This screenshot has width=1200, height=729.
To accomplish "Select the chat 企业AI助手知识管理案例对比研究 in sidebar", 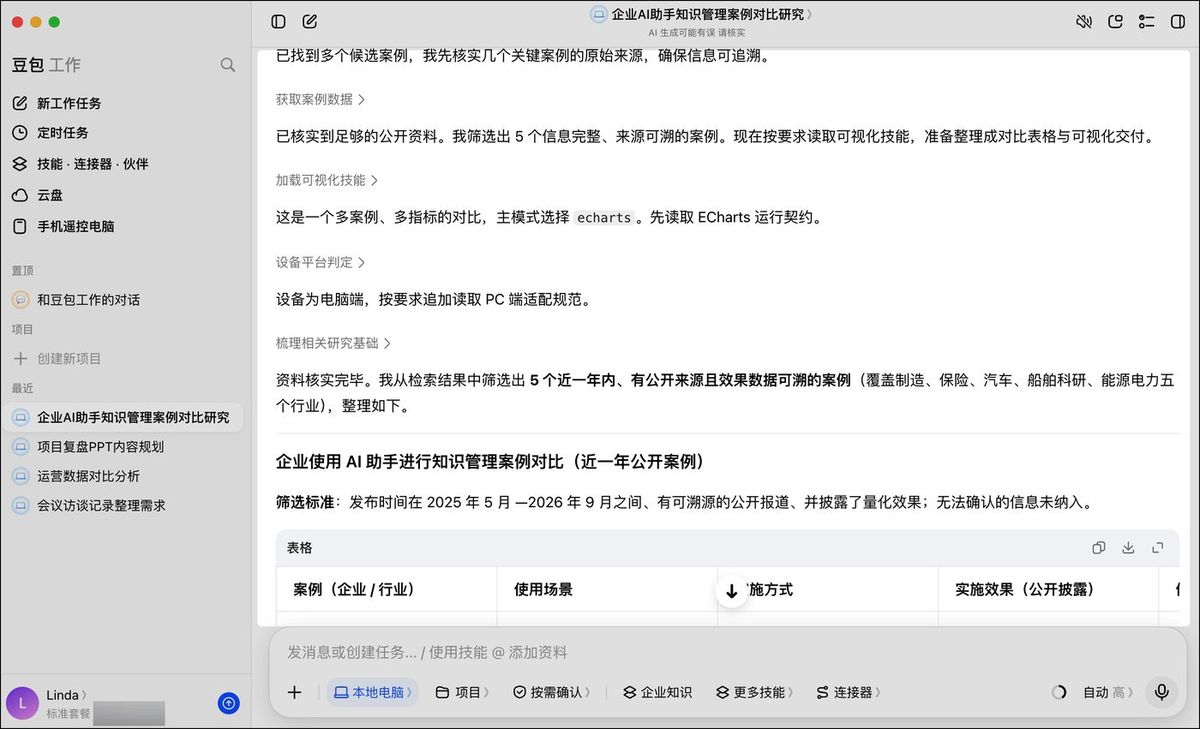I will tap(123, 417).
